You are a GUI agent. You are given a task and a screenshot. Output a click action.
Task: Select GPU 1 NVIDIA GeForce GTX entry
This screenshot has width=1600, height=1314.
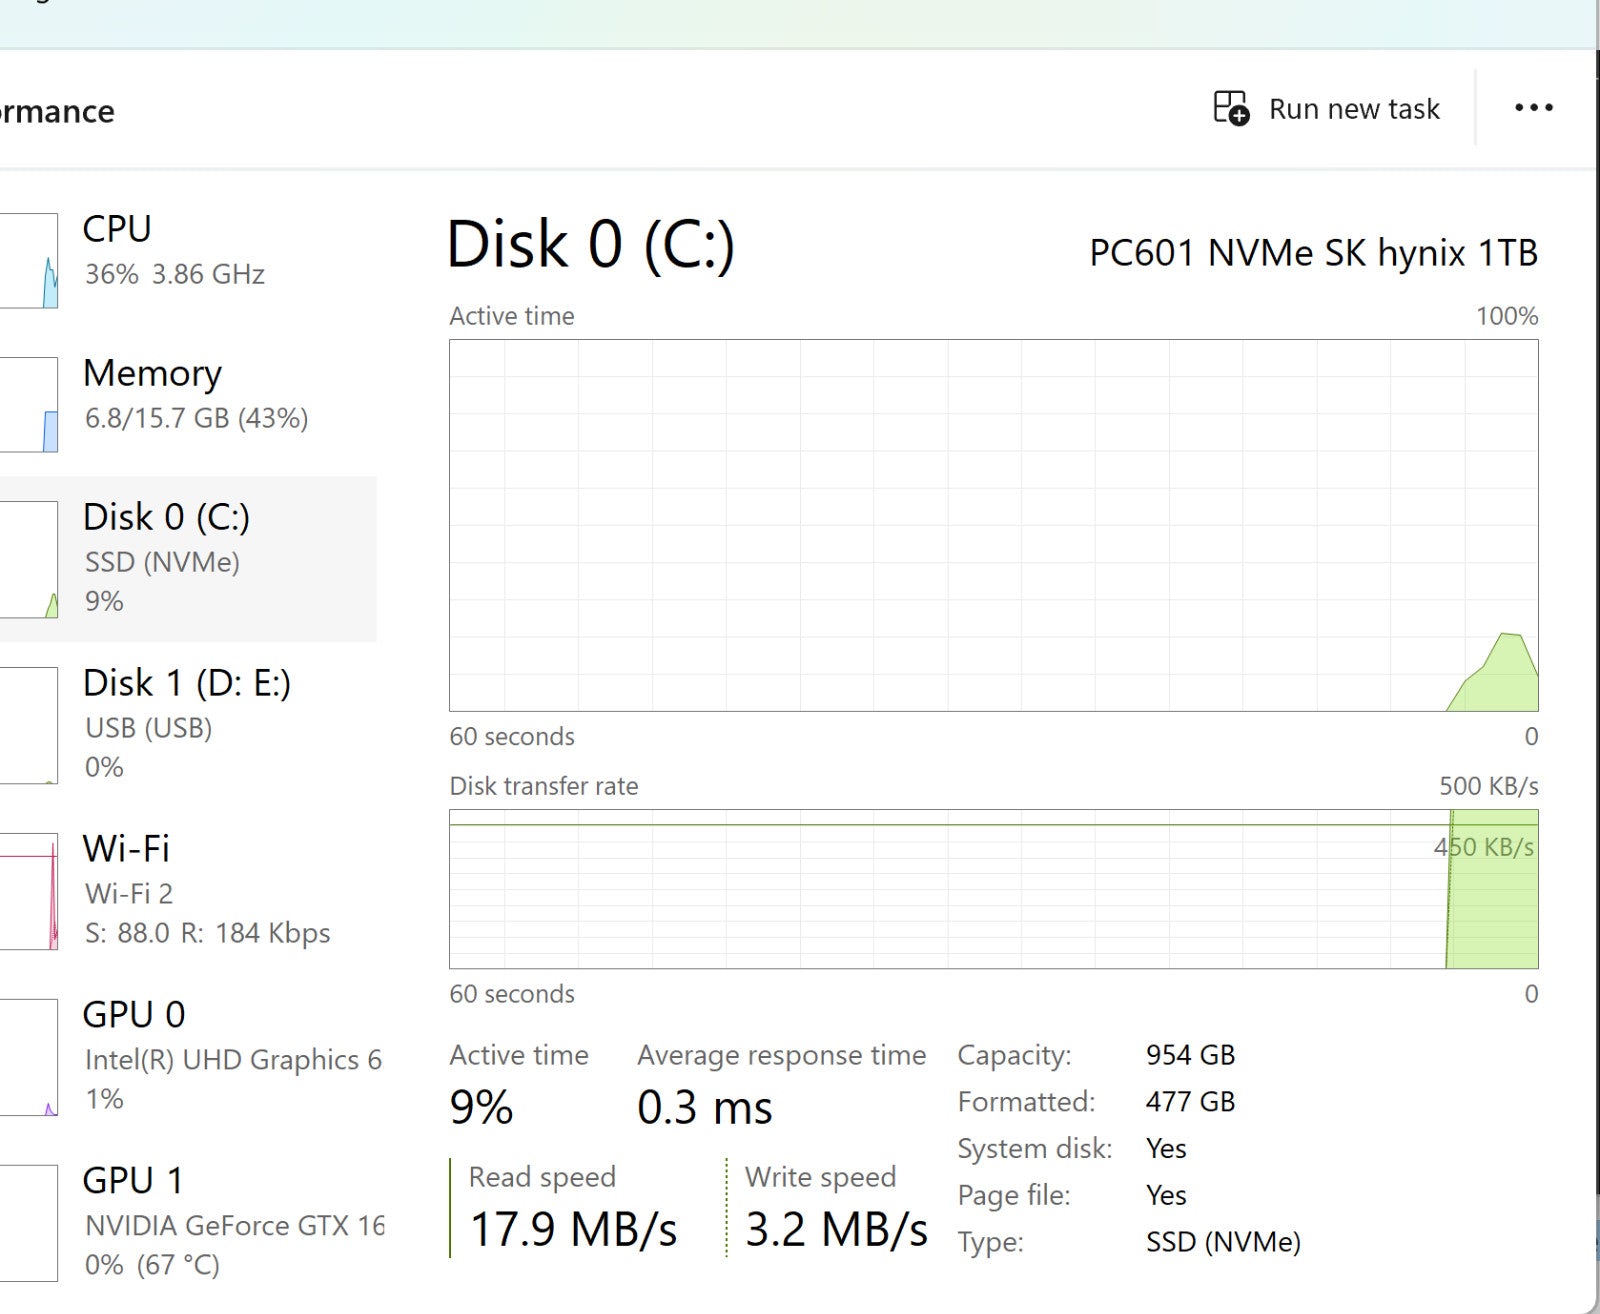[232, 1221]
